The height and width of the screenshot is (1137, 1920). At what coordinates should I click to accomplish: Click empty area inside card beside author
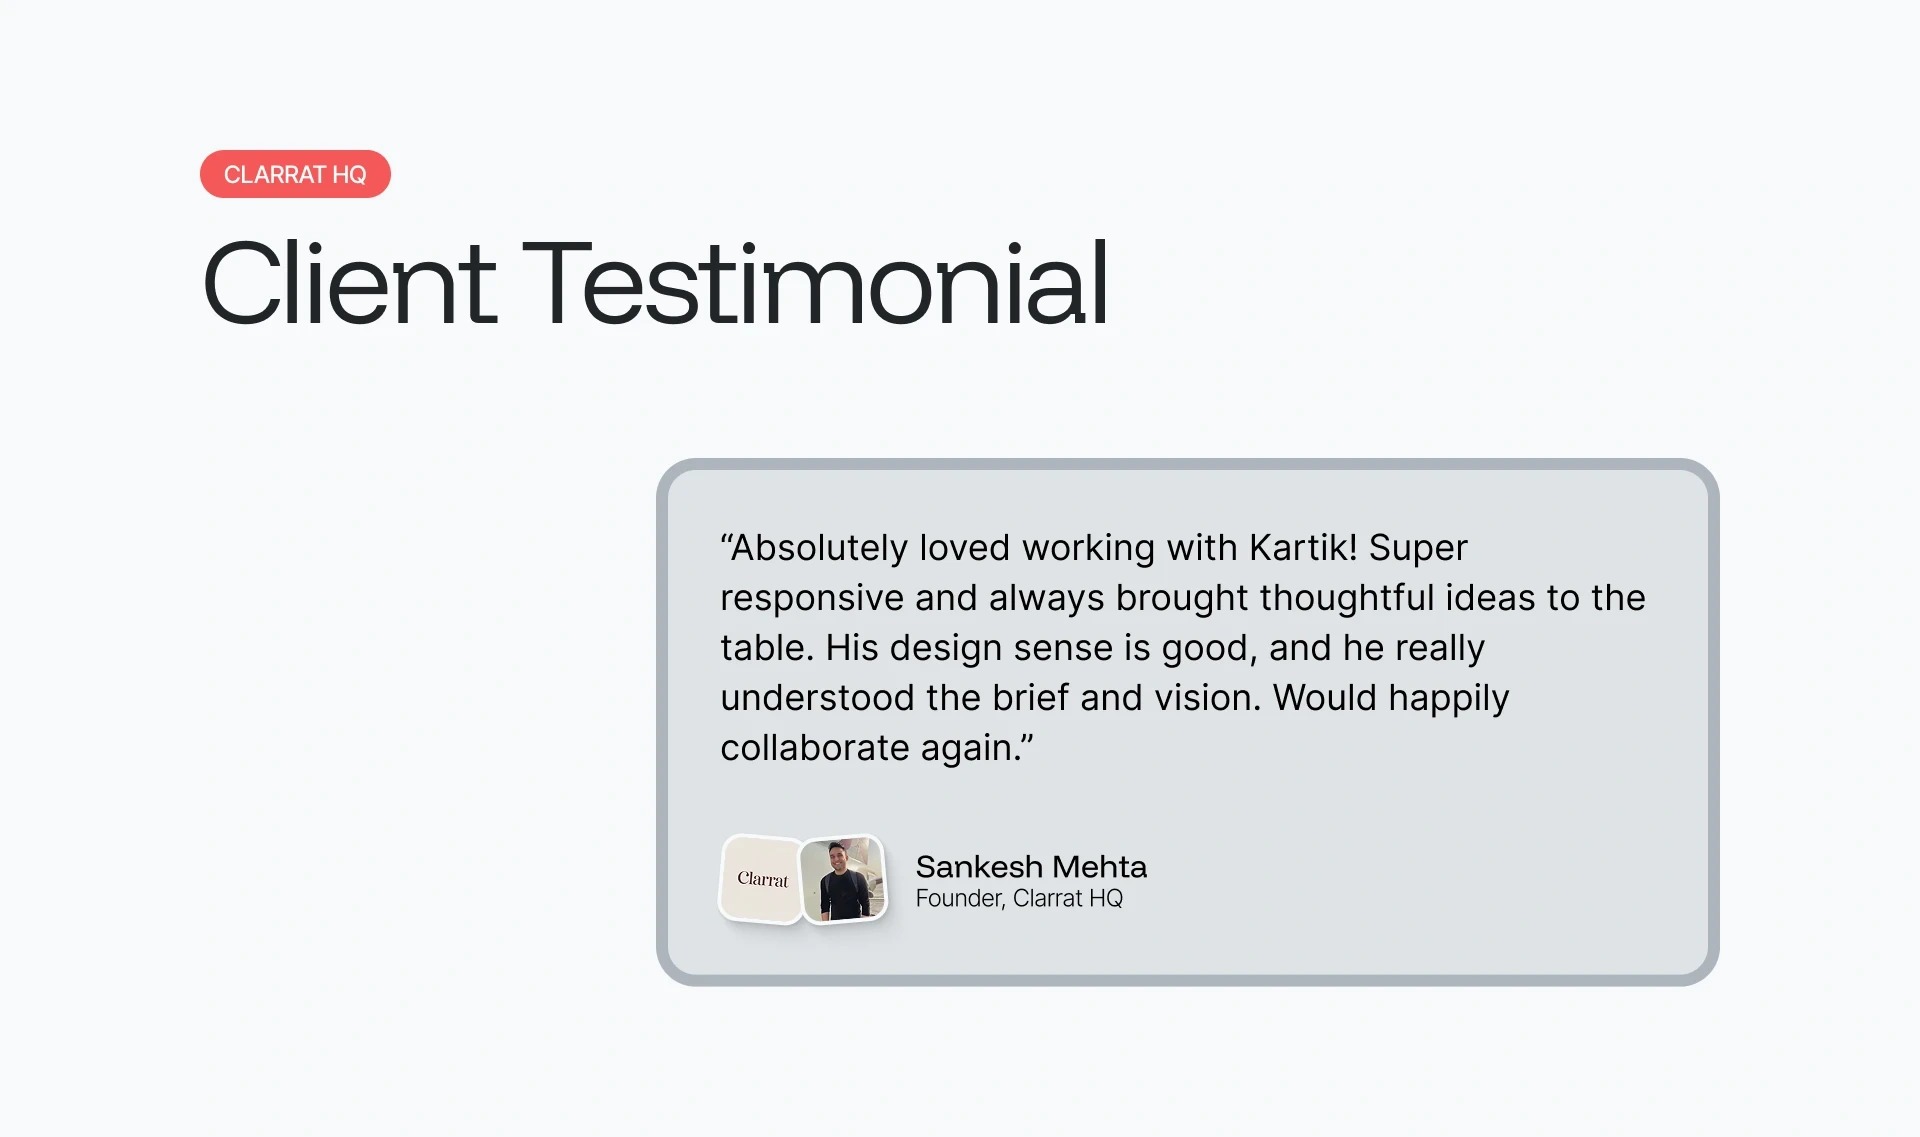point(1420,880)
